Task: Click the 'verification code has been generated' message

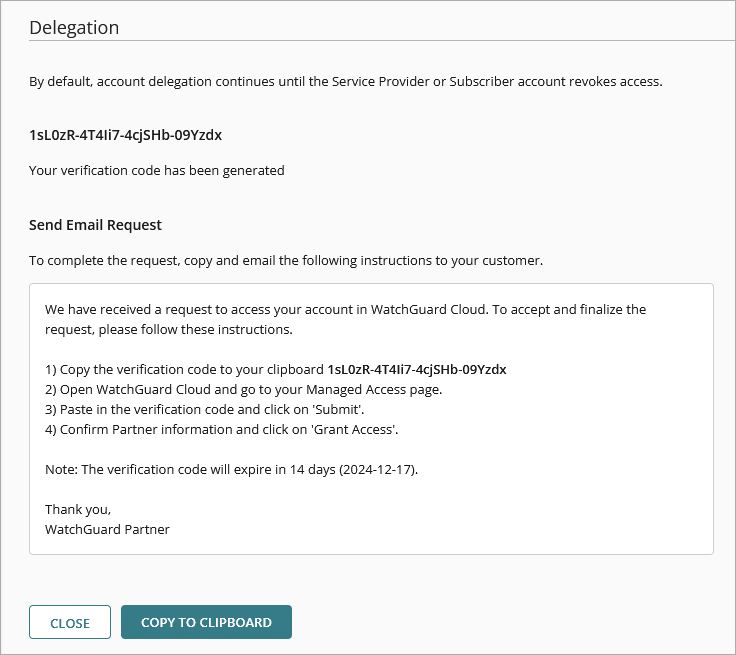Action: 157,170
